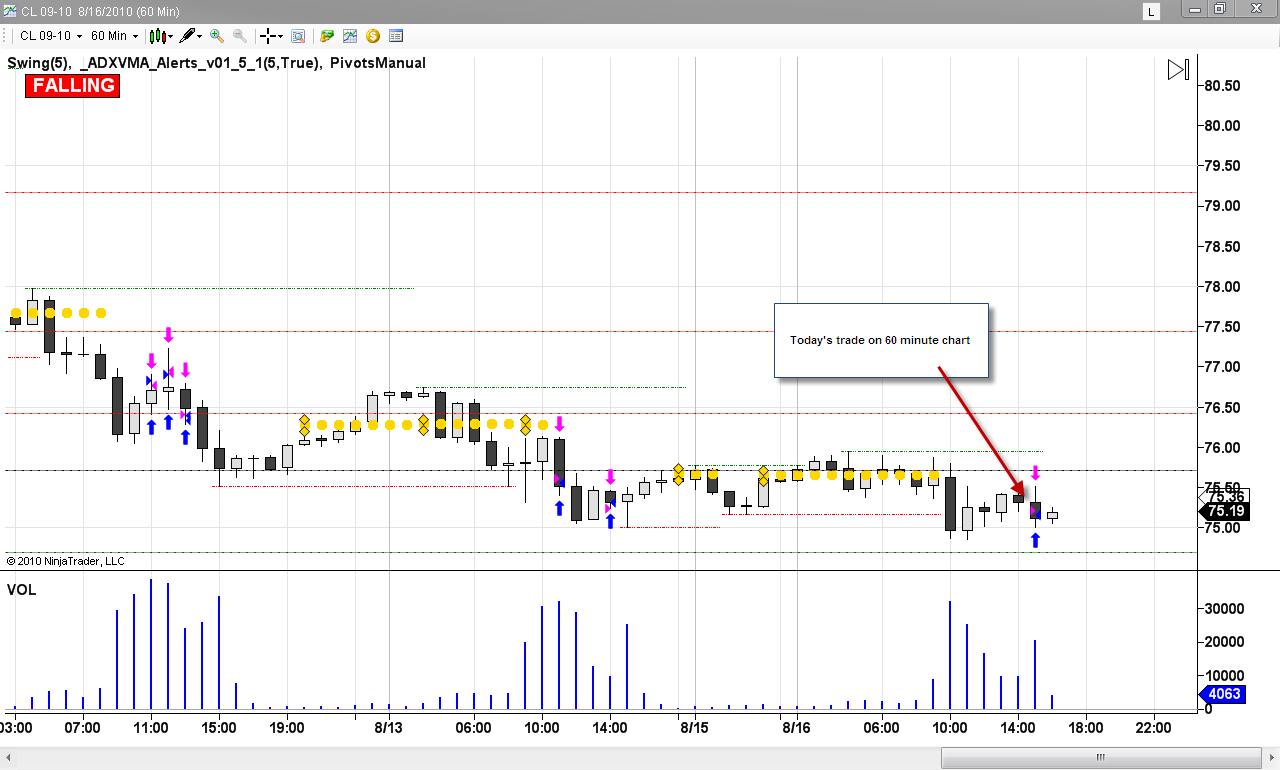Click the black 75.19 current price marker
Image resolution: width=1280 pixels, height=770 pixels.
[x=1224, y=511]
